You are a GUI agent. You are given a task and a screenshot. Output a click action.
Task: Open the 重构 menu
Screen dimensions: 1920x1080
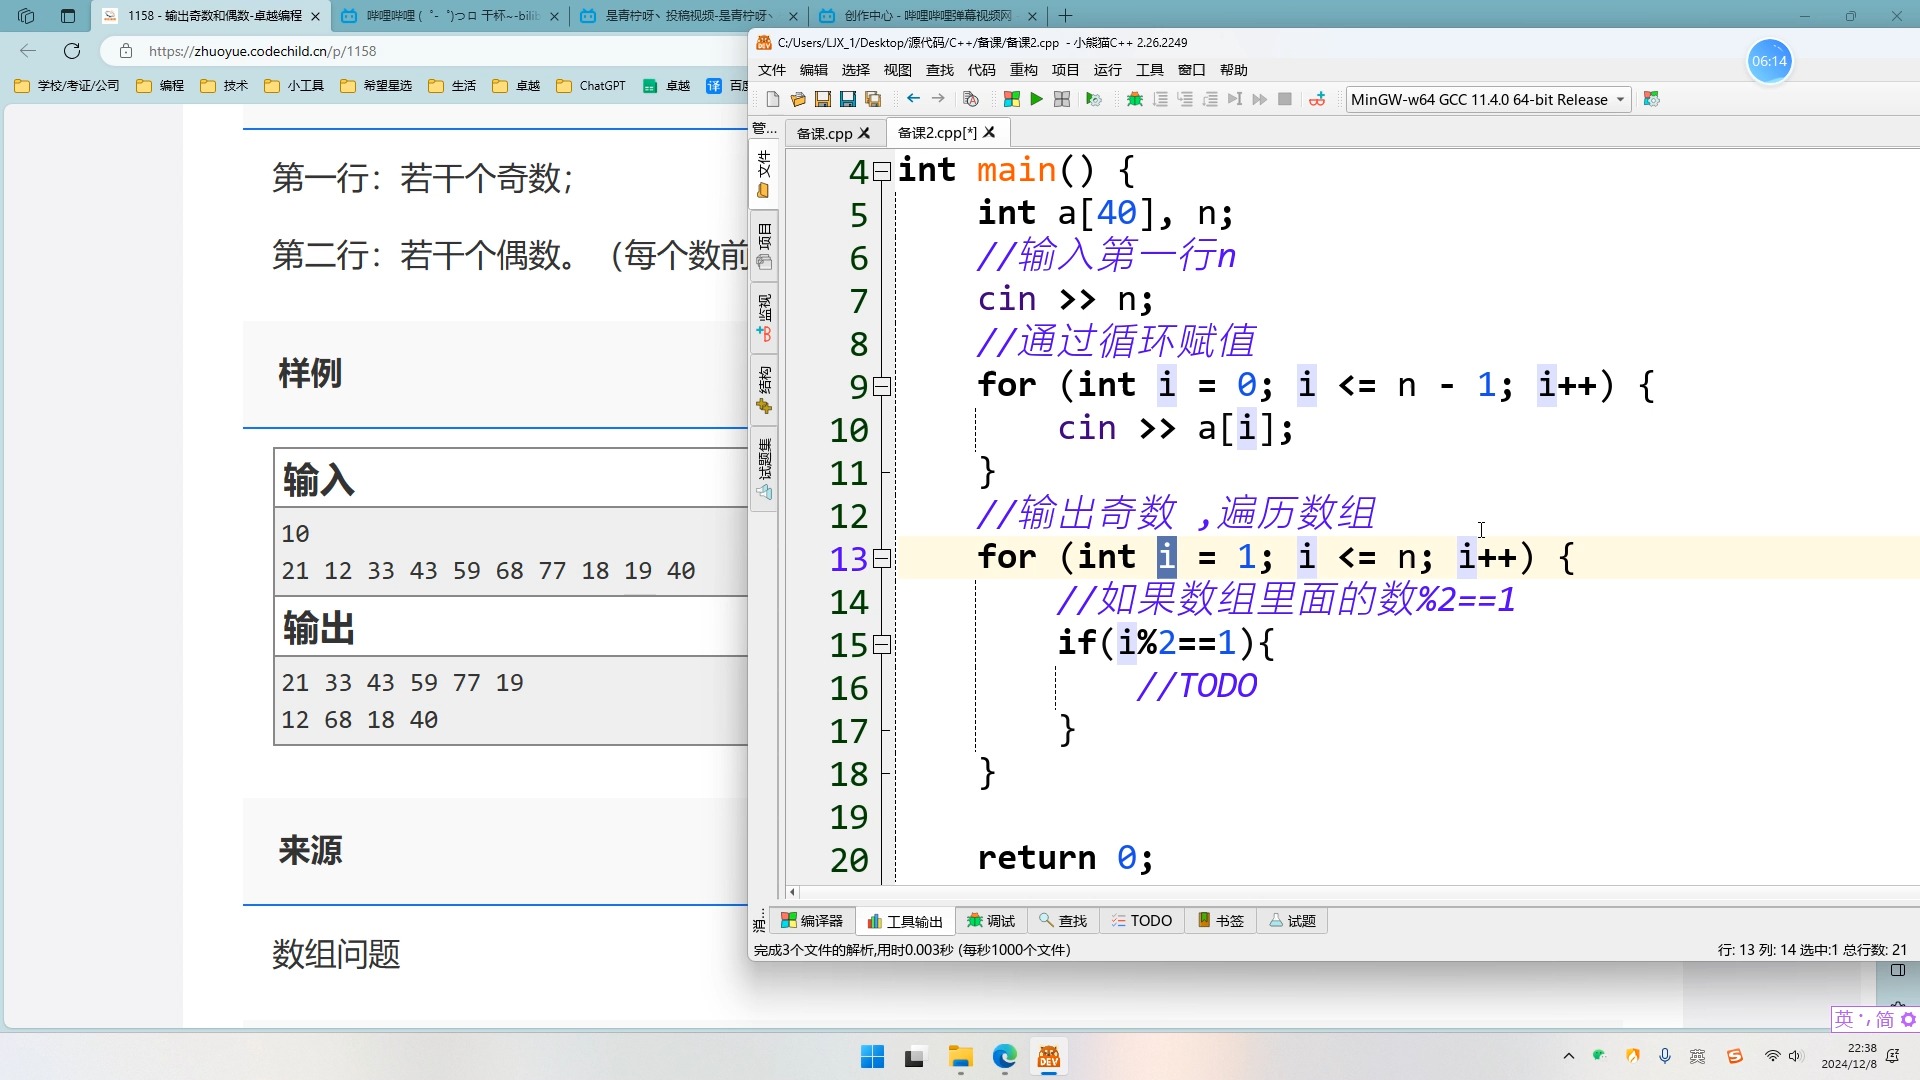(x=1024, y=70)
